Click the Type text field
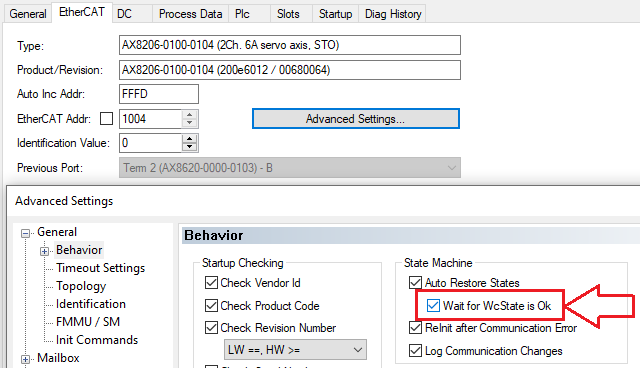Viewport: 640px width, 368px height. tap(290, 45)
